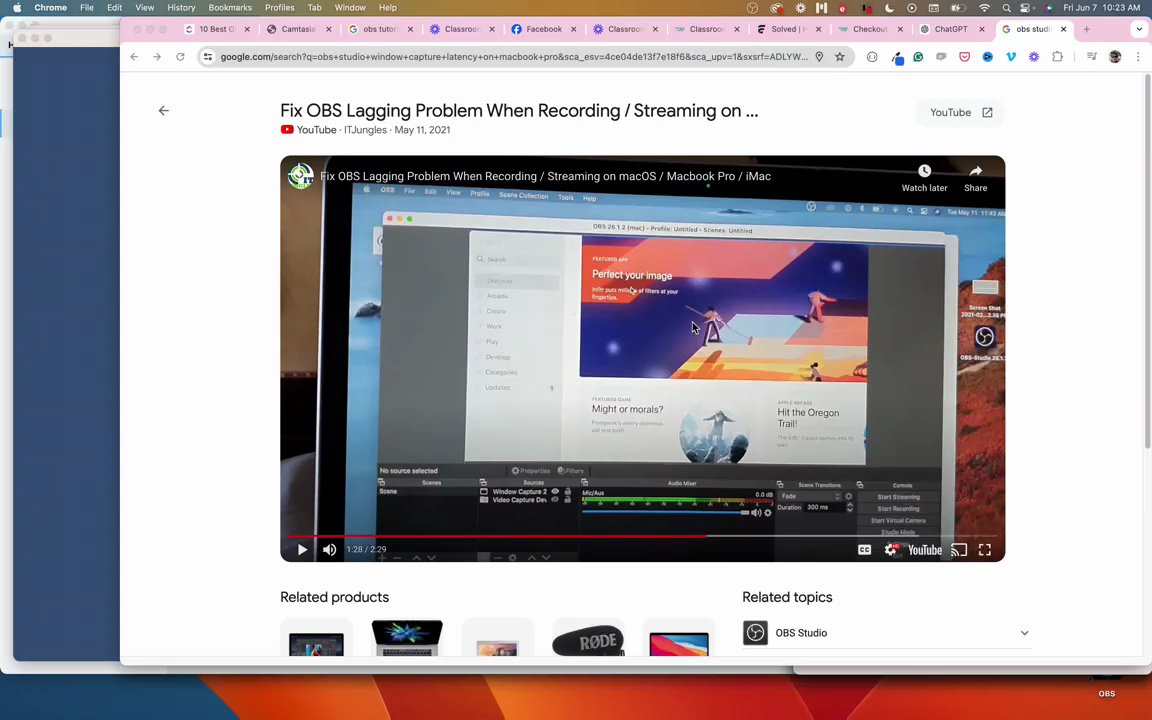Open the History menu
1152x720 pixels.
[181, 7]
